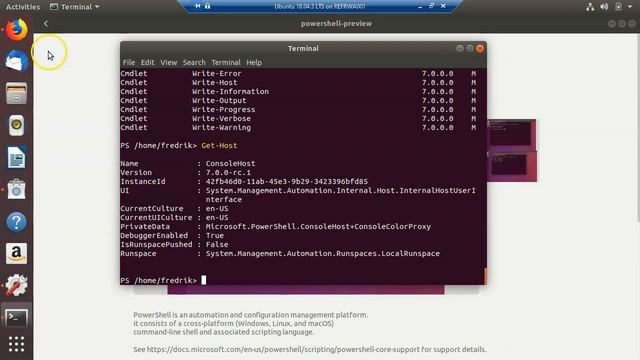
Task: Click the IsRunspacePushed False value
Action: tap(217, 244)
